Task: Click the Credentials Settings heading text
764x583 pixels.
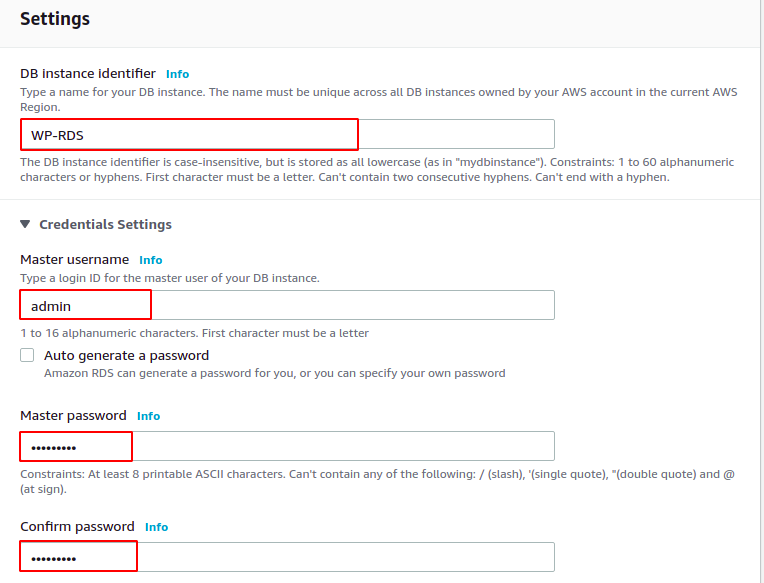Action: (105, 225)
